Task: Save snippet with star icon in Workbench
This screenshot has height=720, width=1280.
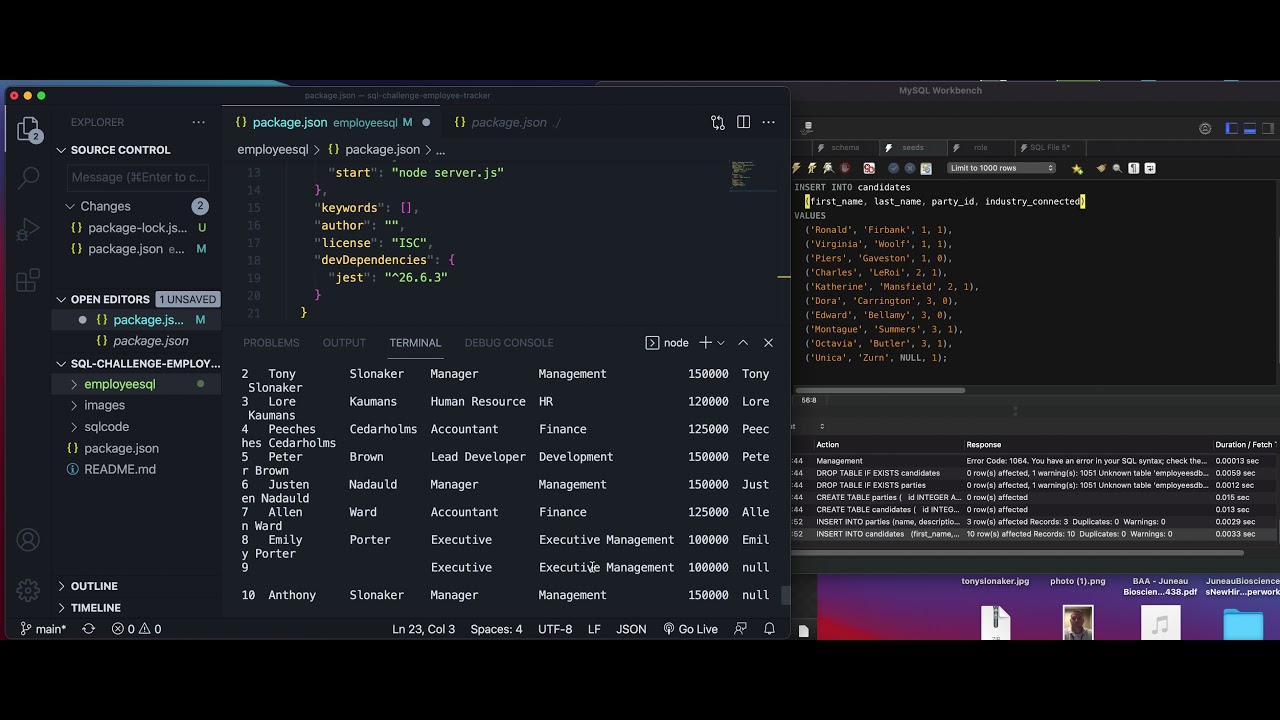Action: [1077, 169]
